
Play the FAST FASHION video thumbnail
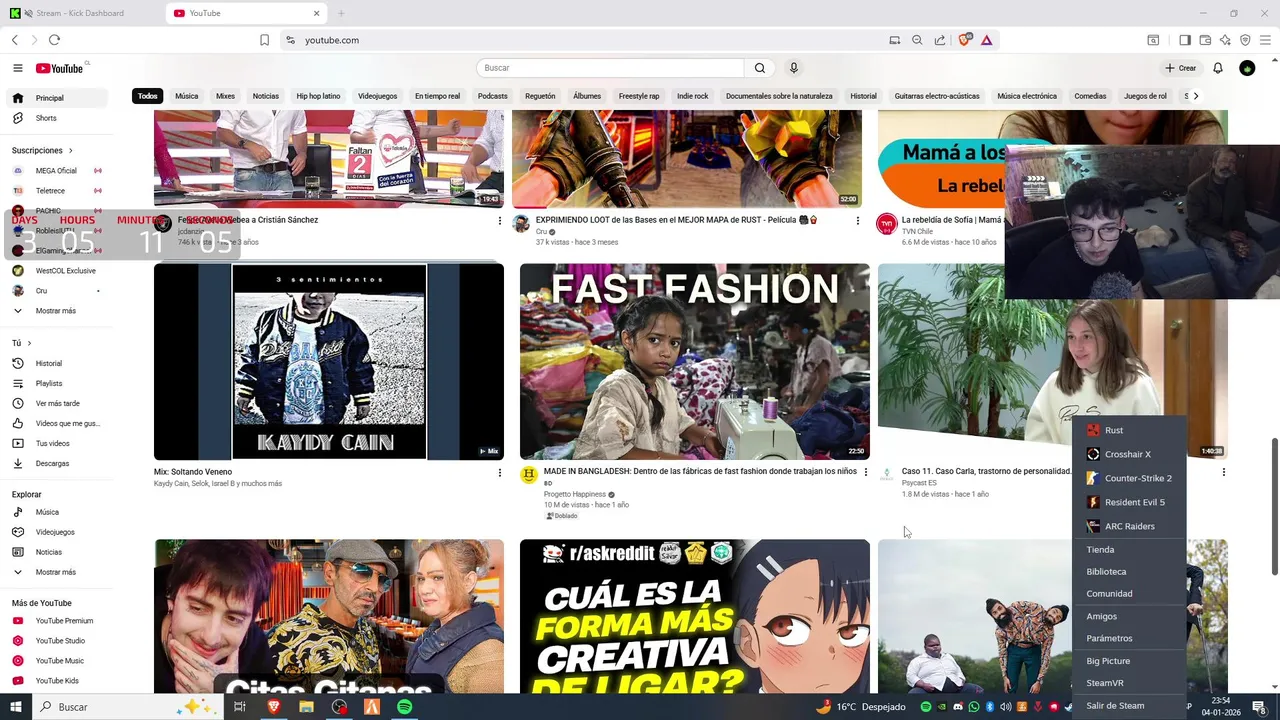pyautogui.click(x=695, y=362)
